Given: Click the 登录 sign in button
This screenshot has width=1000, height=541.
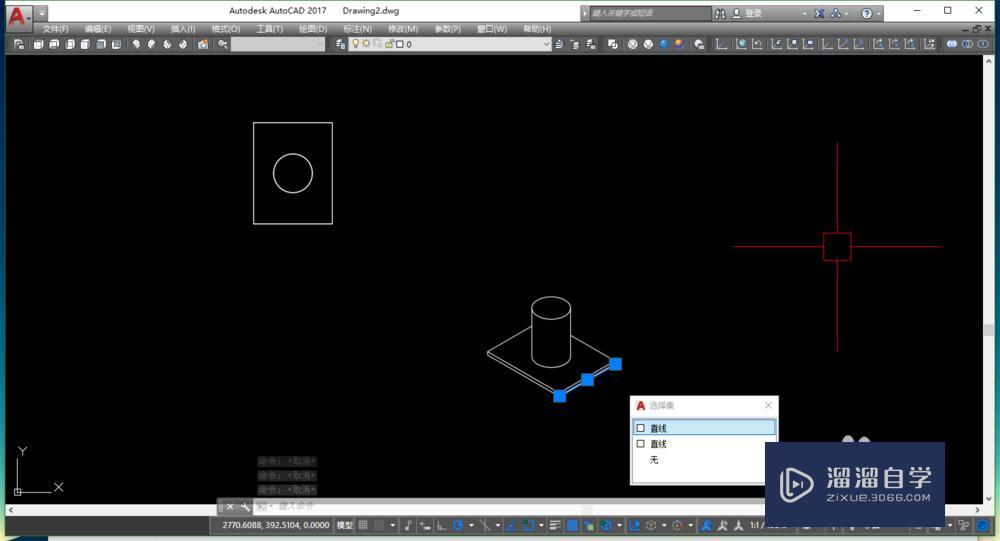Looking at the screenshot, I should 747,13.
